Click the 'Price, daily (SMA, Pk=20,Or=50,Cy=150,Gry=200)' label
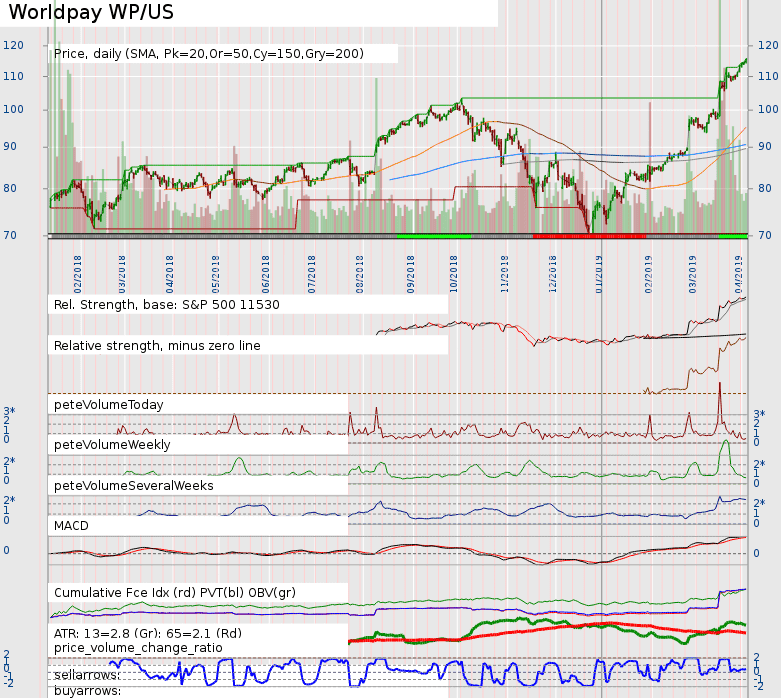 (209, 54)
